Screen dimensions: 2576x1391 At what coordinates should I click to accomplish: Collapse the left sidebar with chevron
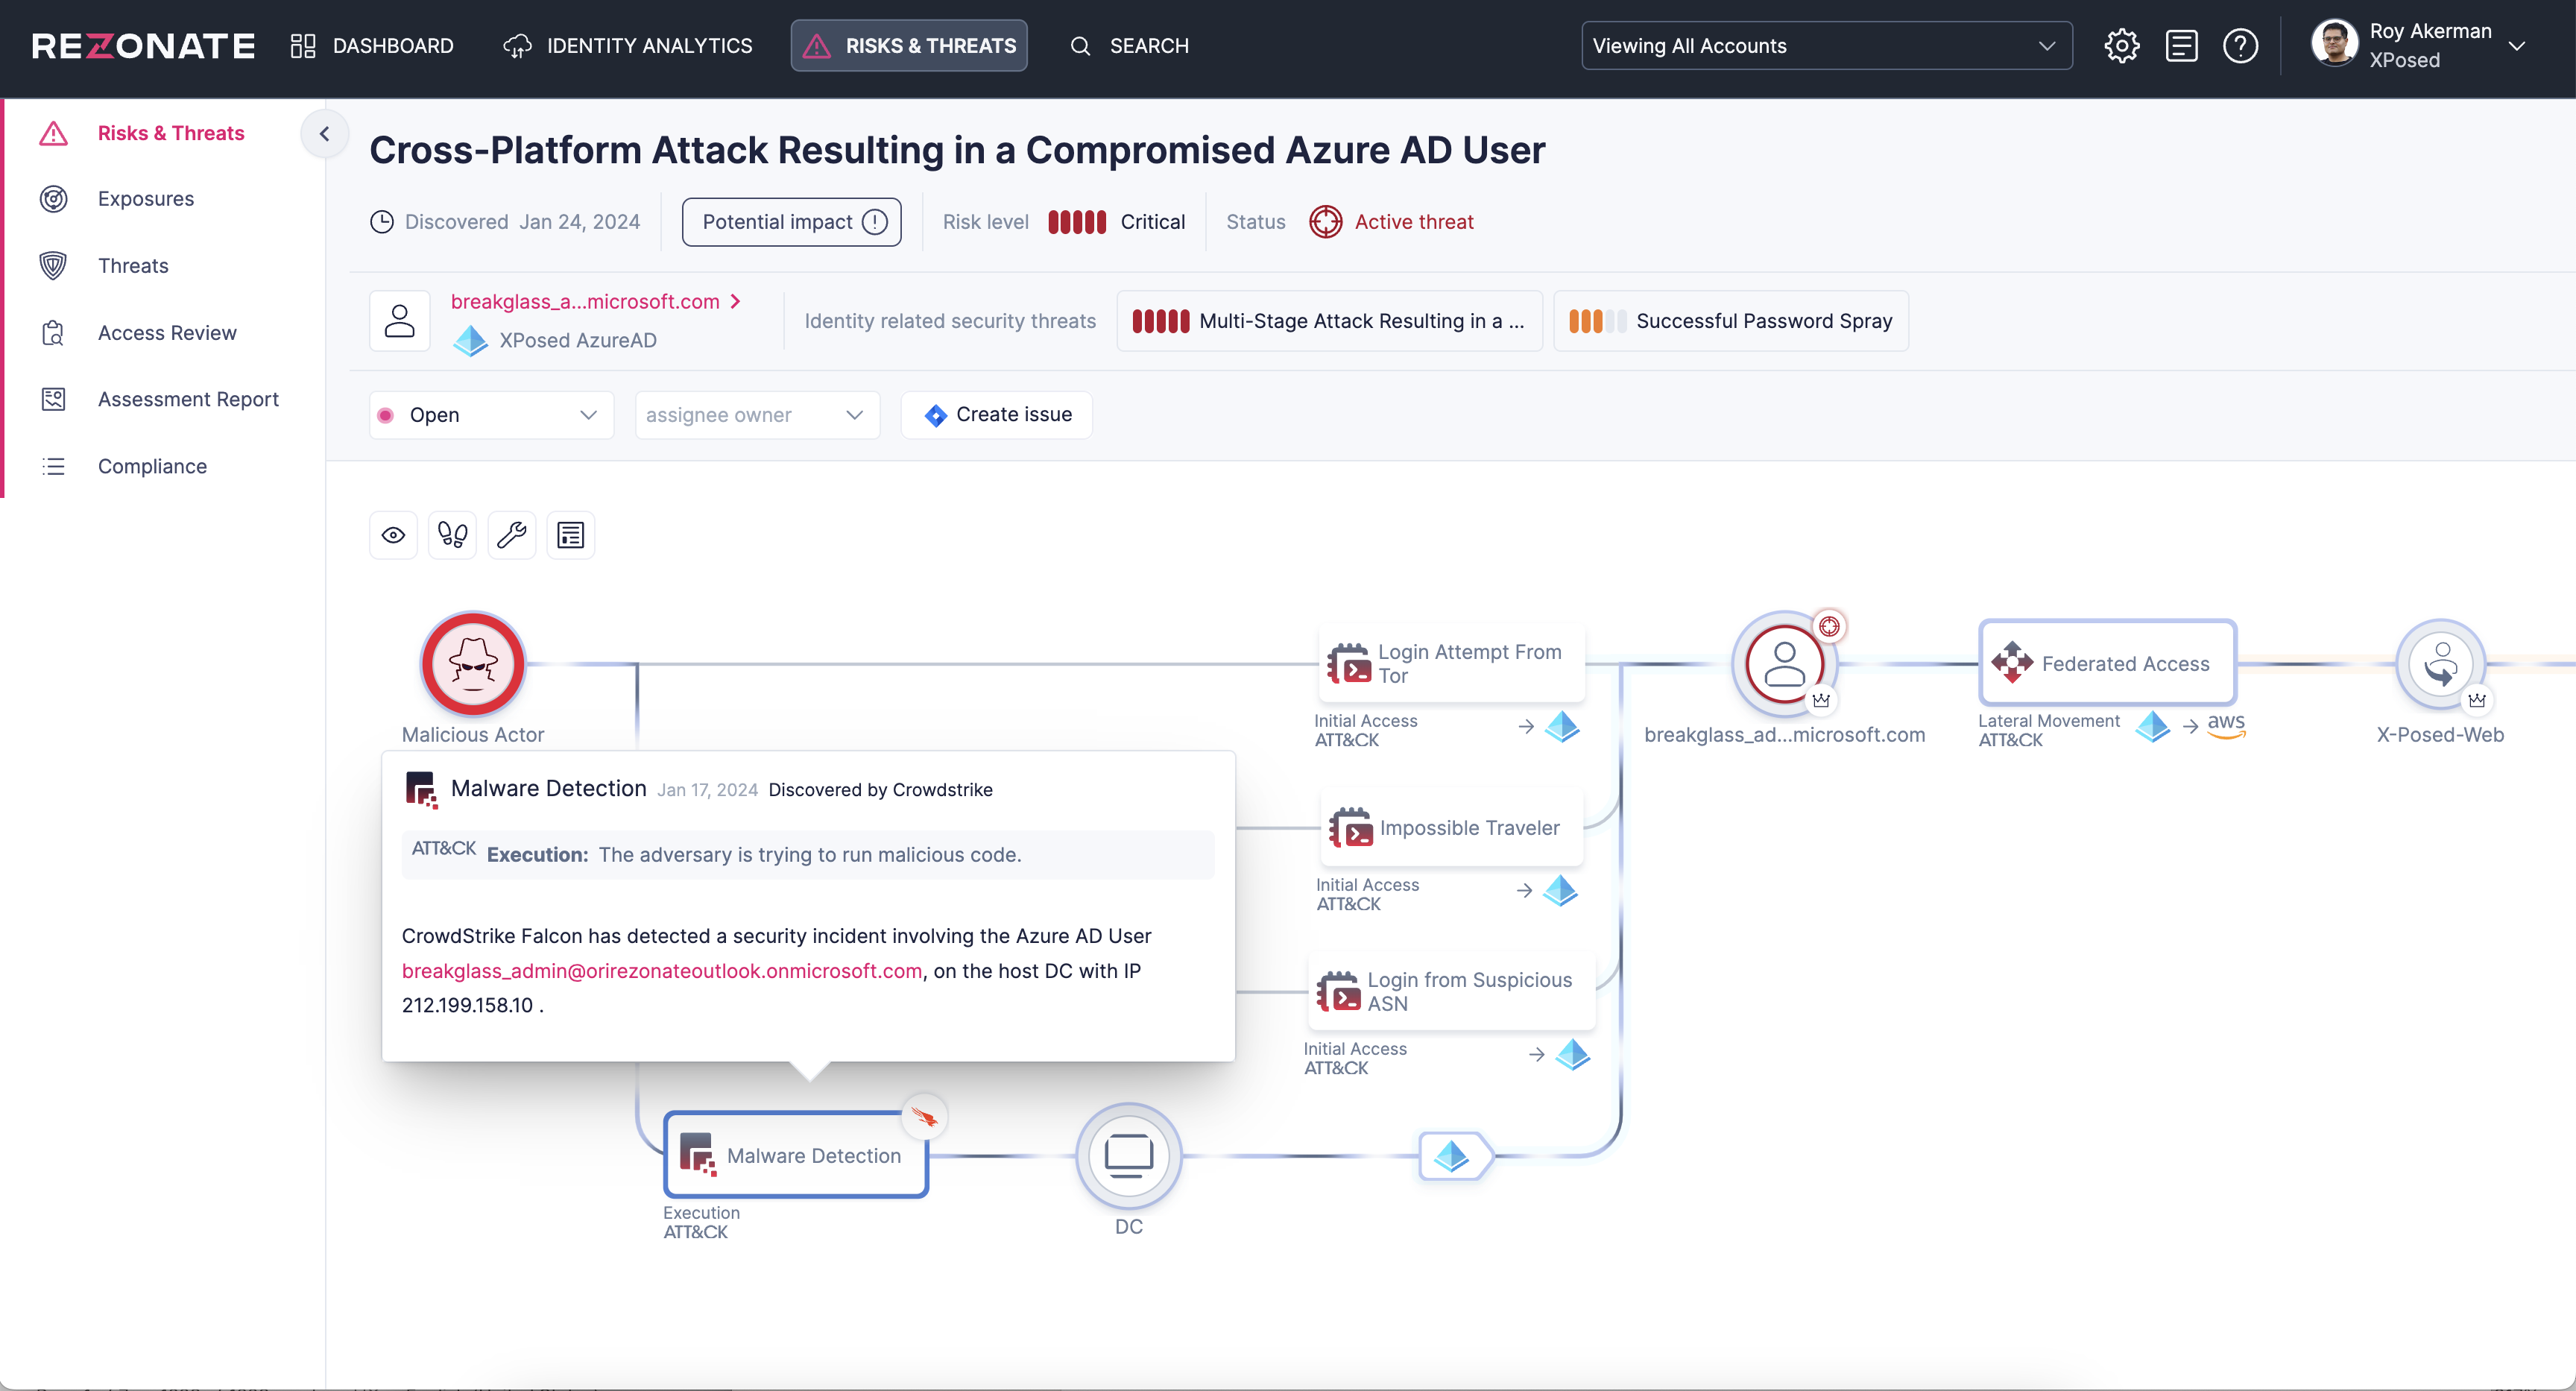324,133
